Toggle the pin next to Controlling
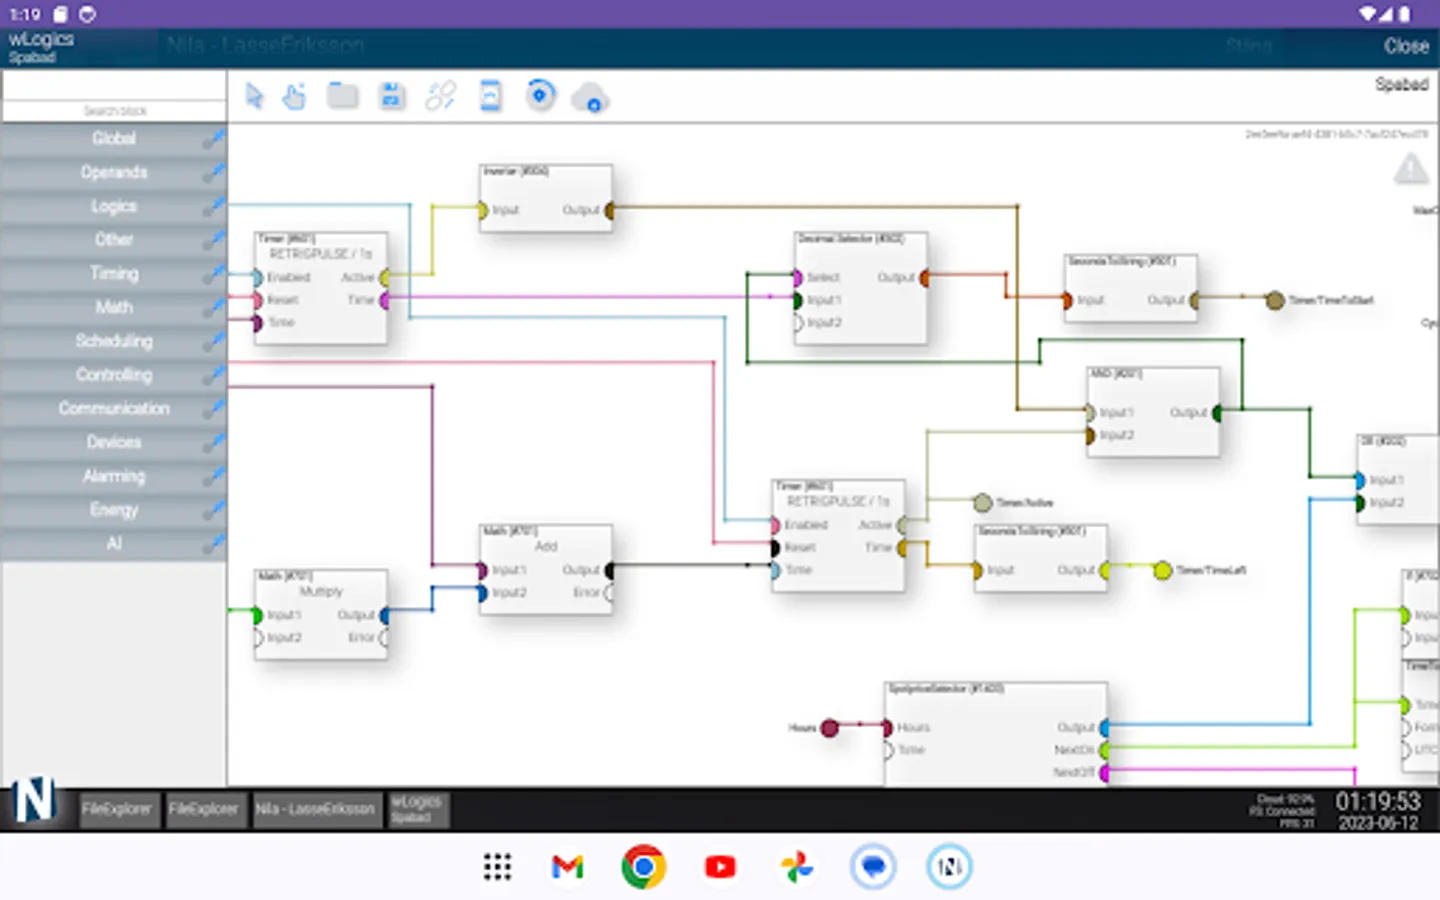The width and height of the screenshot is (1440, 900). [x=213, y=375]
